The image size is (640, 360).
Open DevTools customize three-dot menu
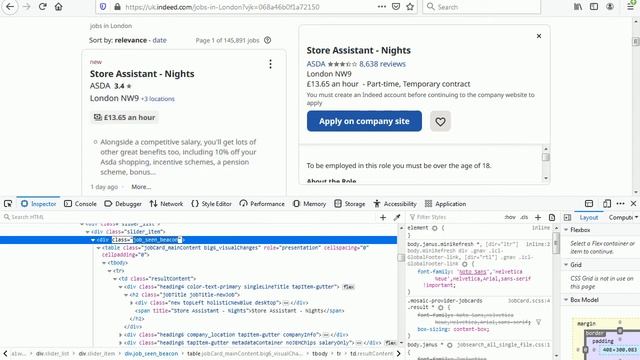pos(620,203)
